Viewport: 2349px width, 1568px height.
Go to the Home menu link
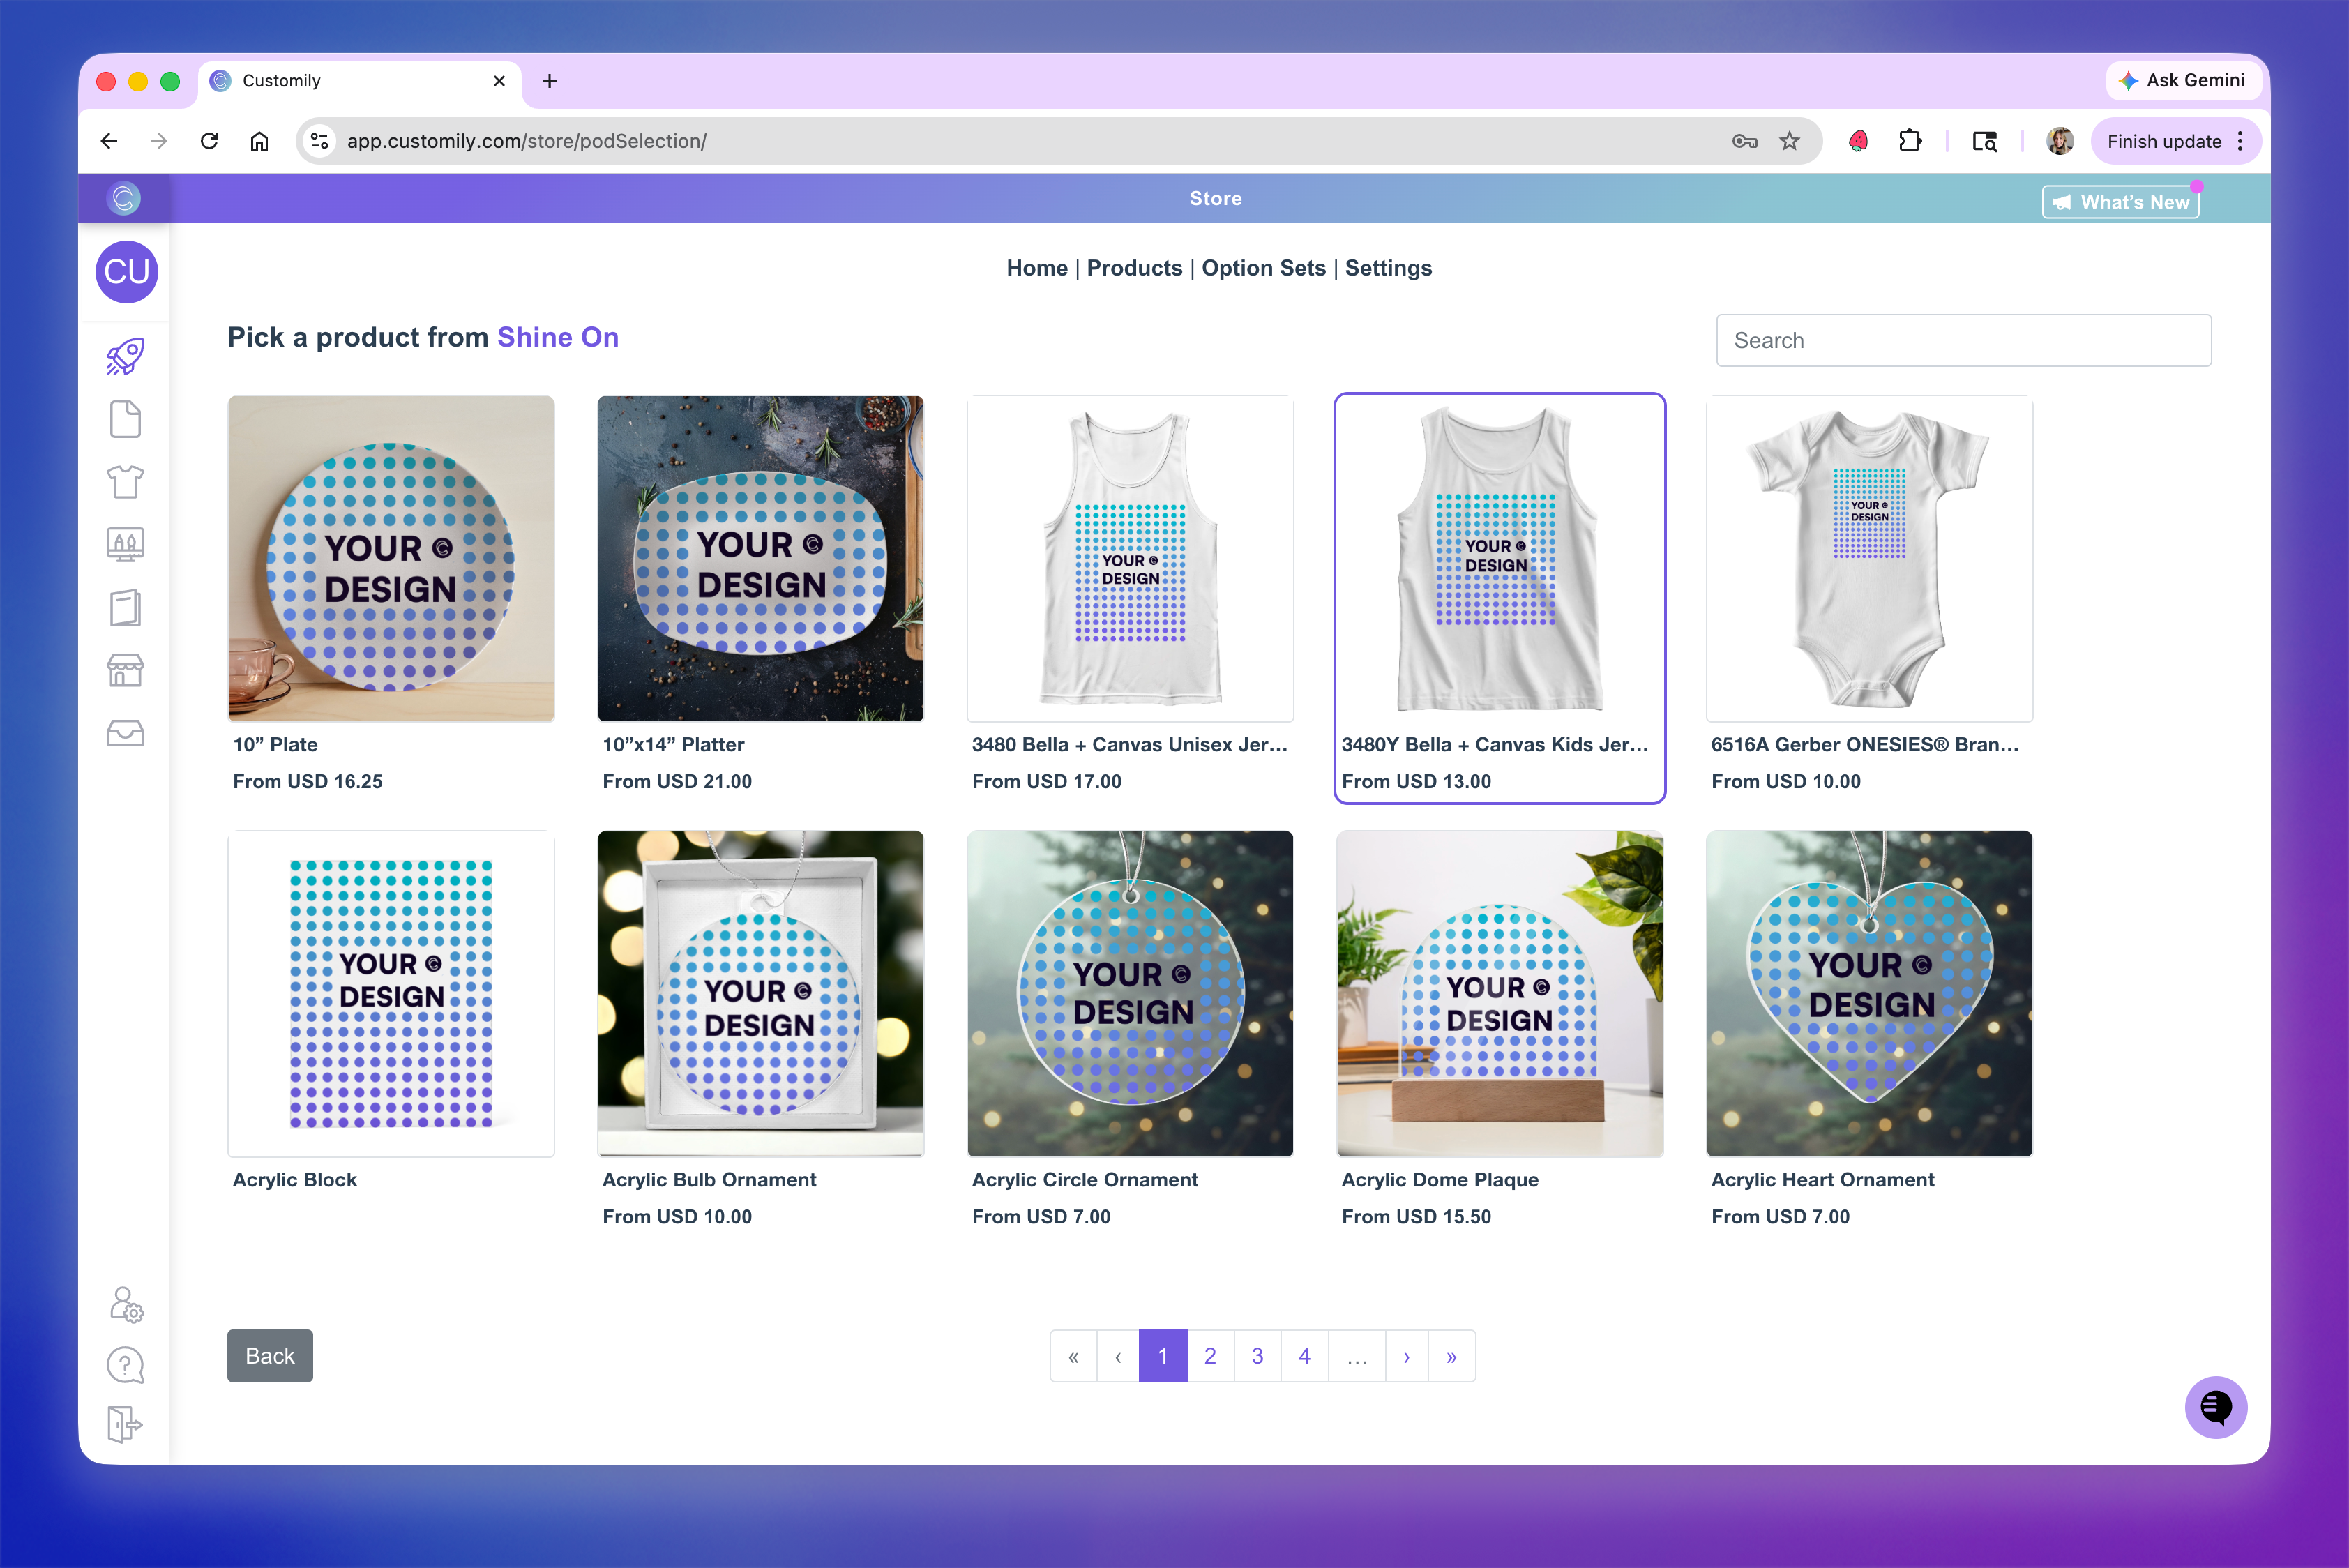pos(1037,268)
